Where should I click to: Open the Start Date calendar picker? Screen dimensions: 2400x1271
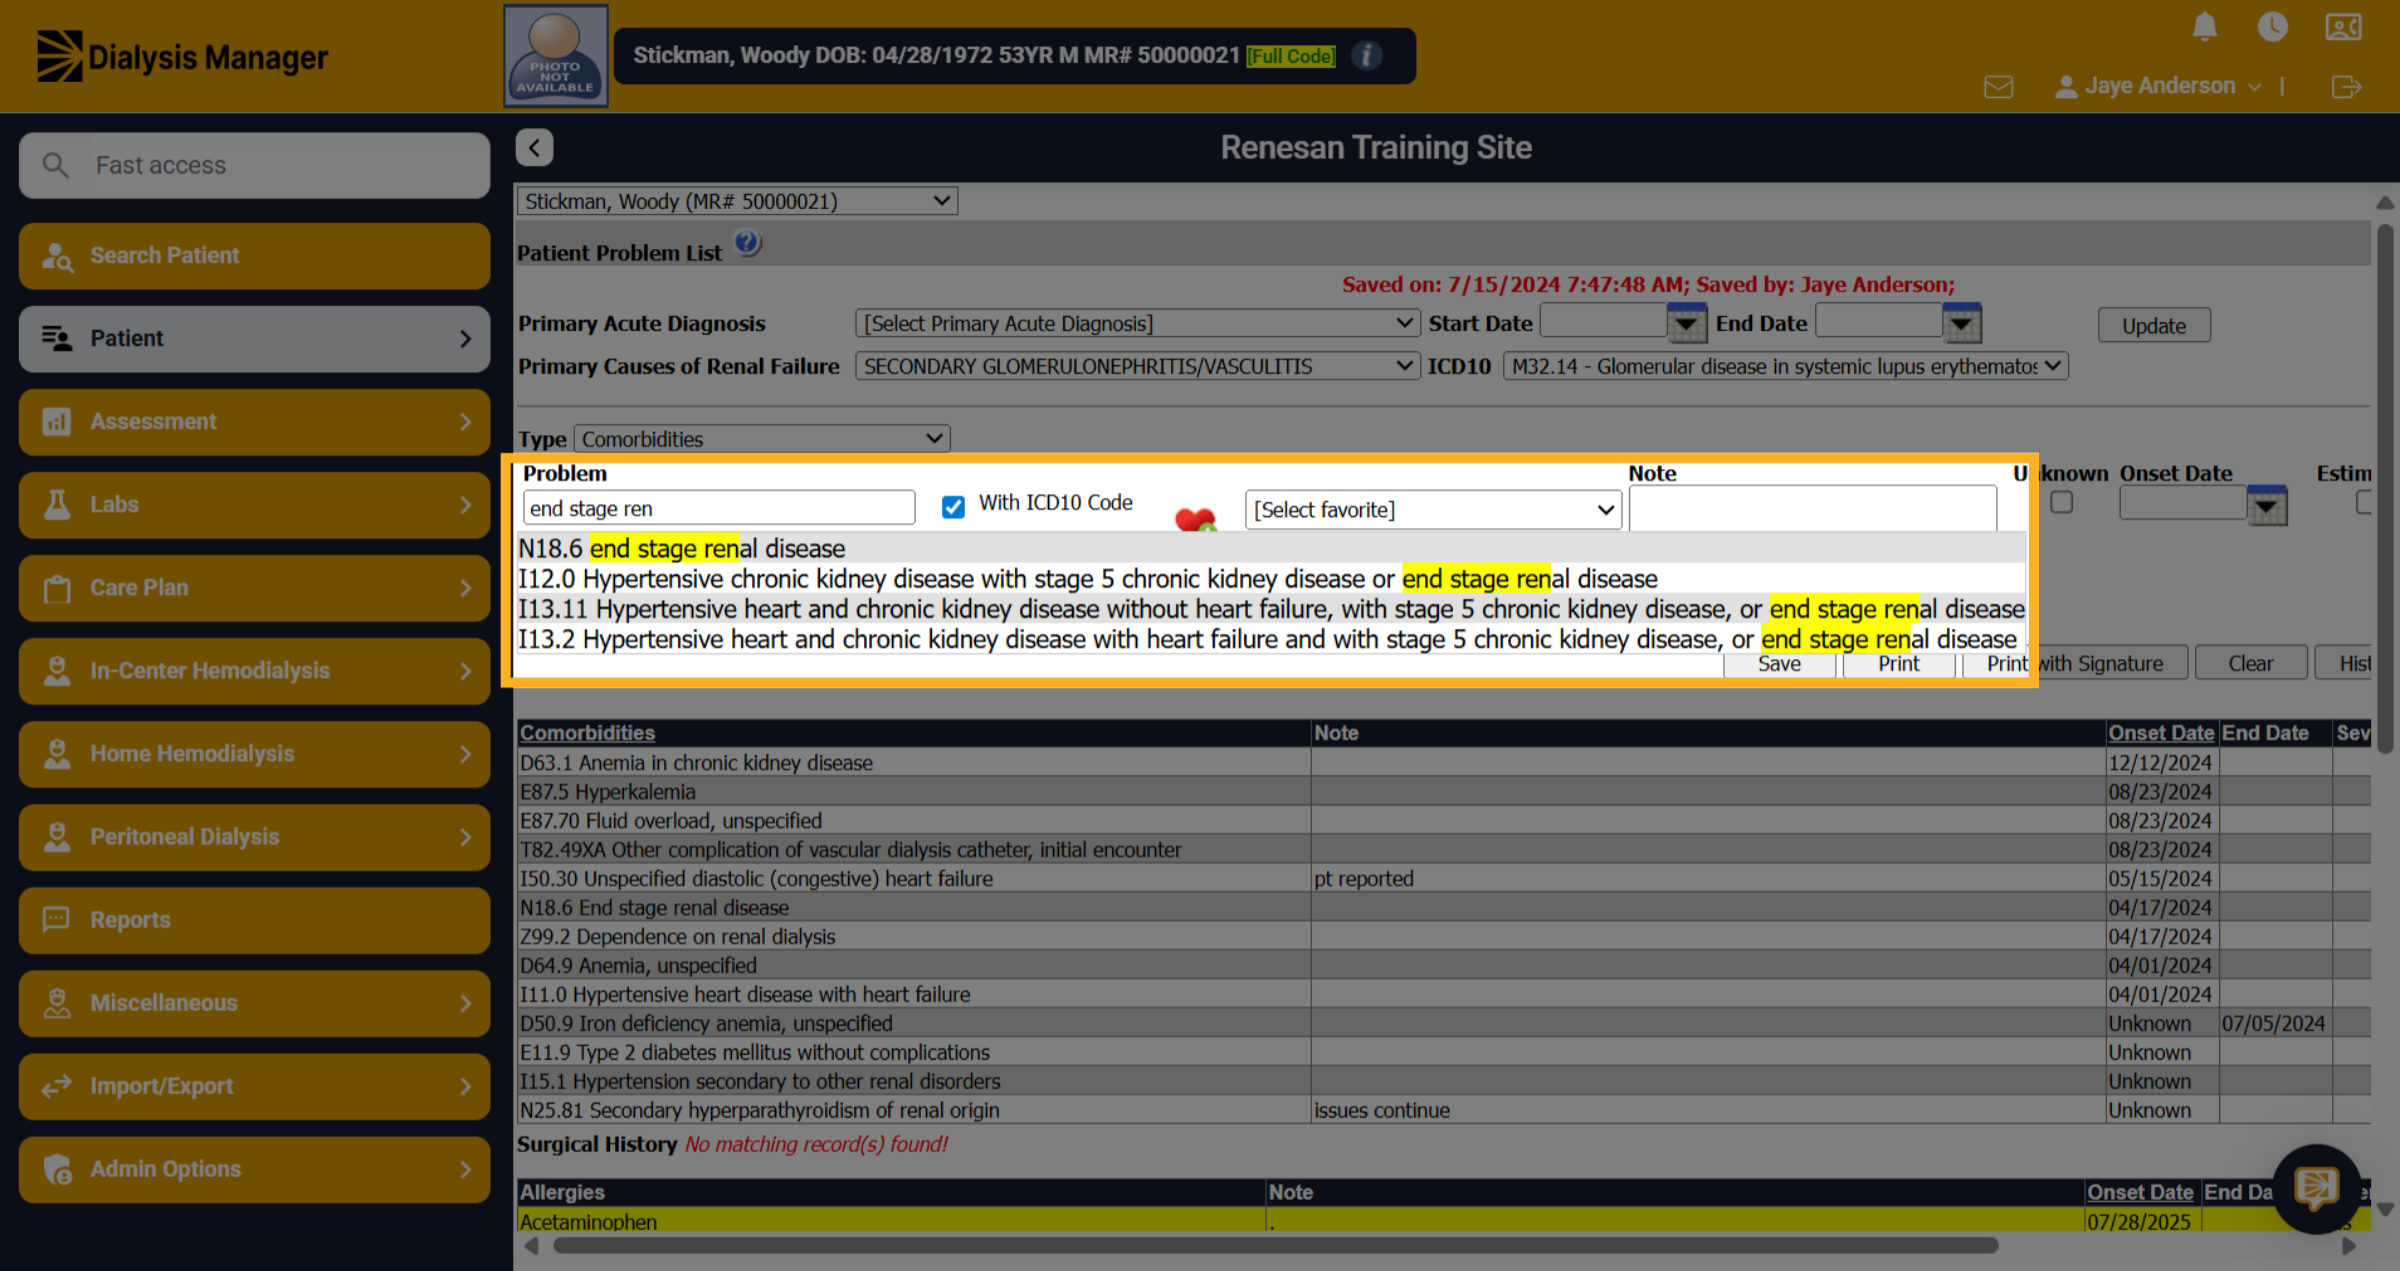(1686, 322)
